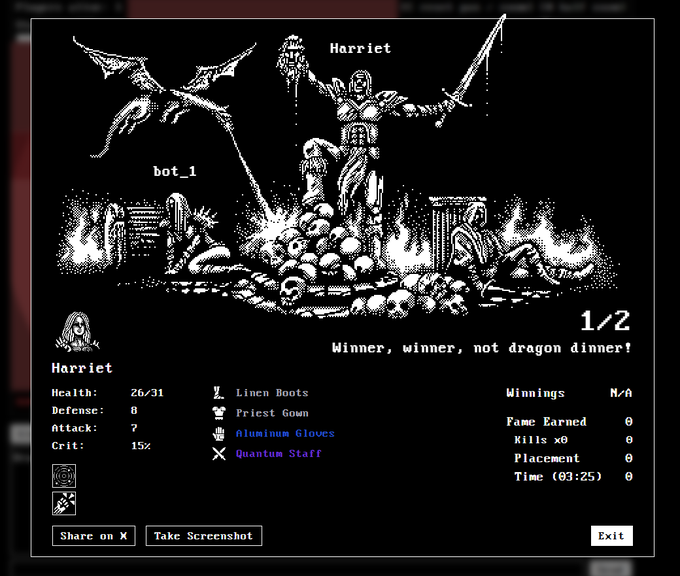The image size is (680, 576).
Task: Select the Quantum Staff item name
Action: (278, 454)
